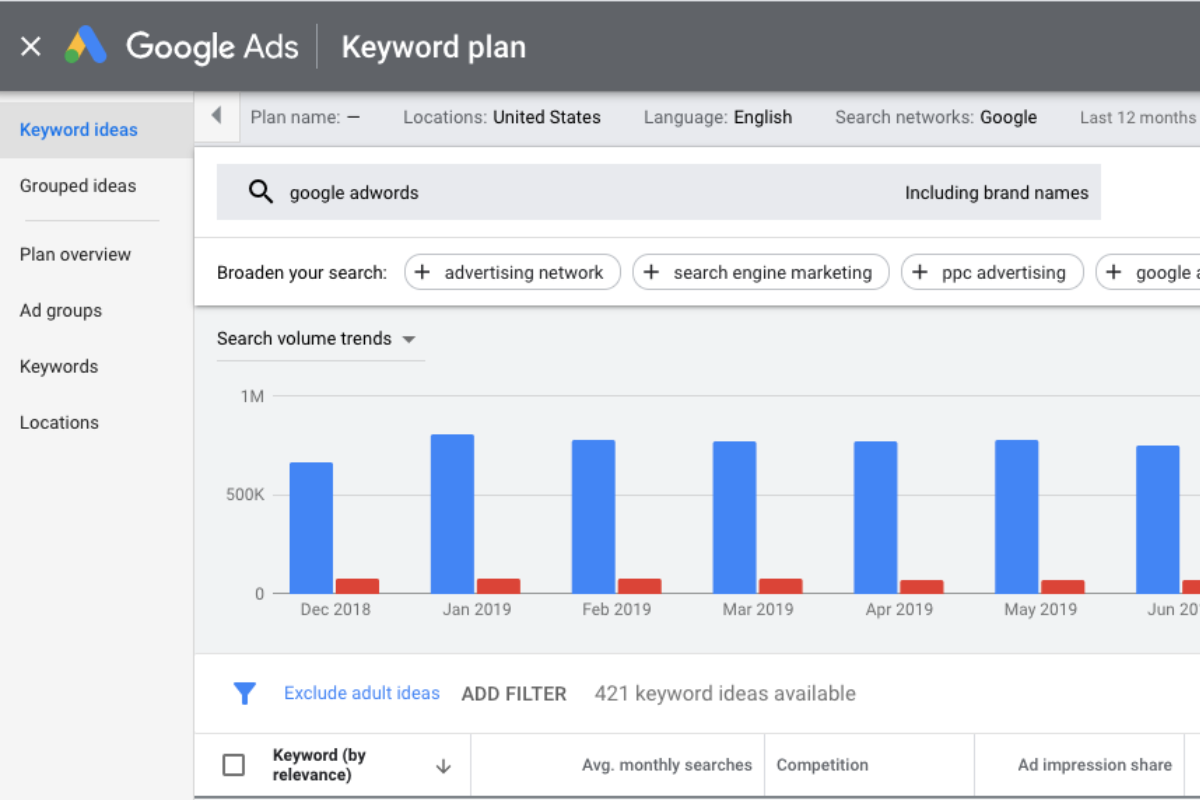Click the blue filter funnel icon

point(244,693)
